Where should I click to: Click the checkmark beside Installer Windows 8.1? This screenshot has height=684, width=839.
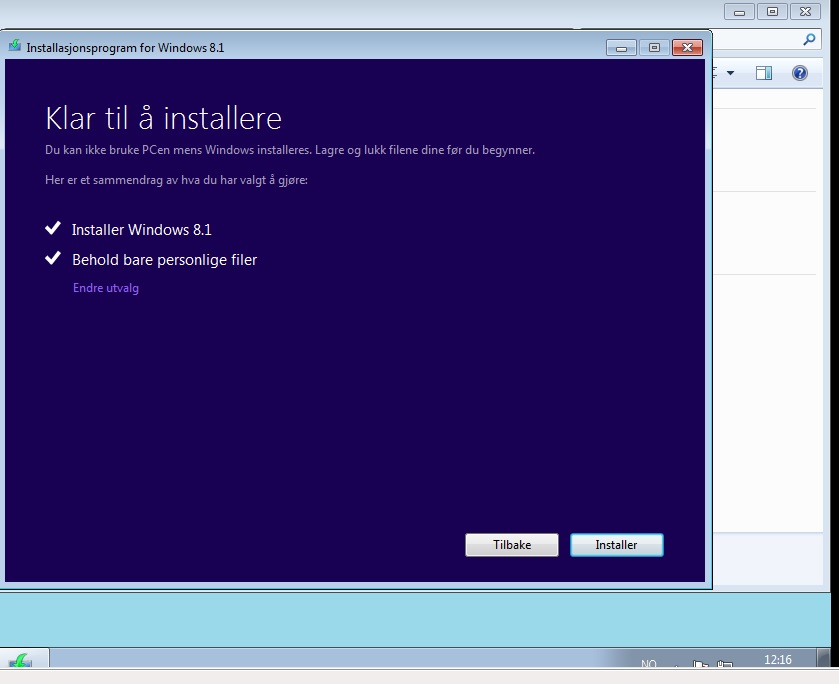click(53, 229)
